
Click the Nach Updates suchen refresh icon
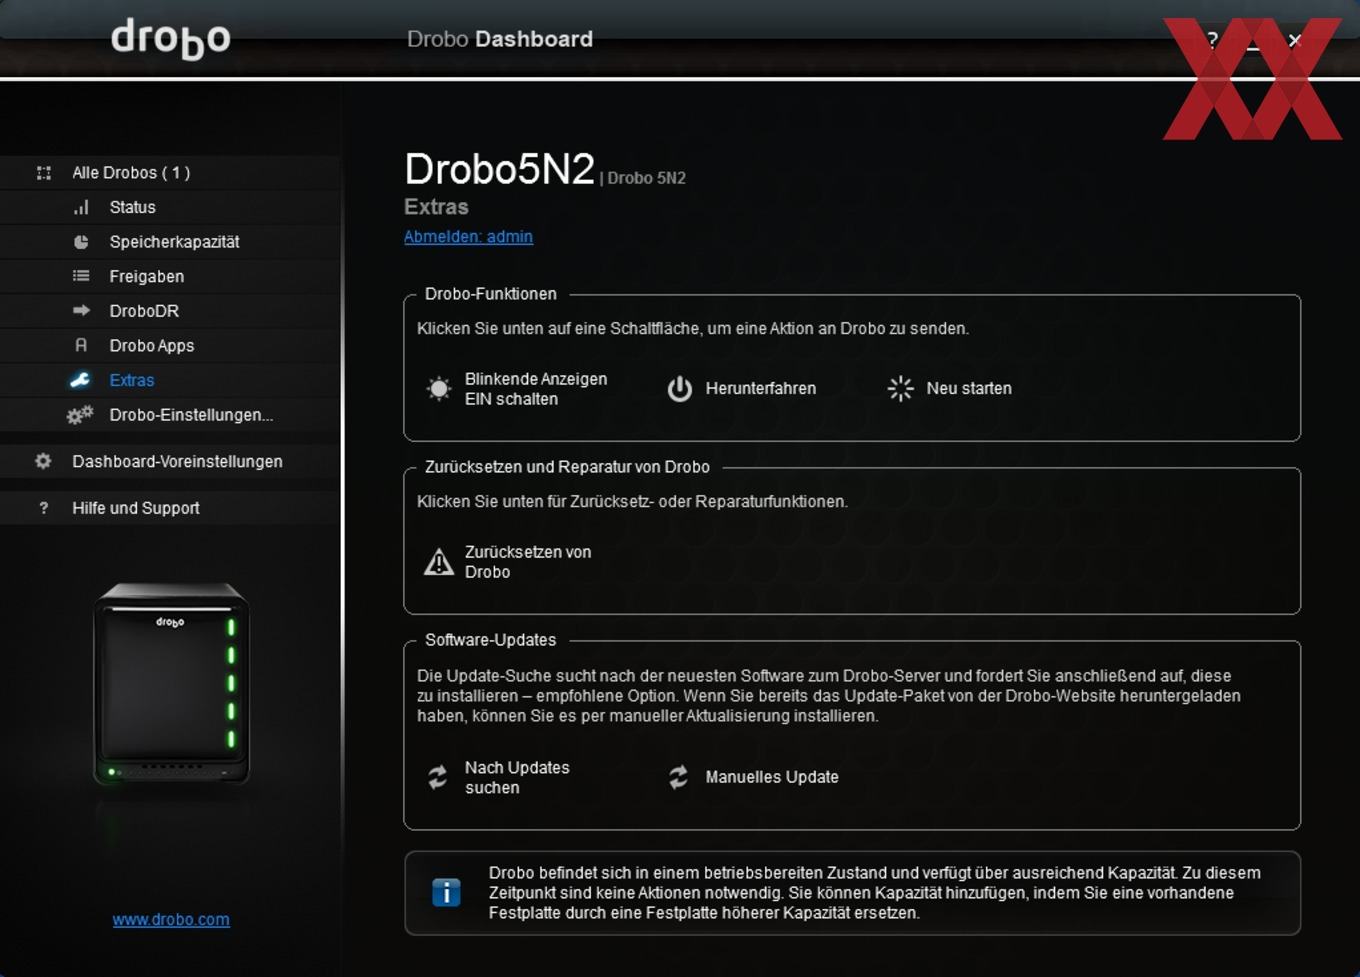(438, 777)
